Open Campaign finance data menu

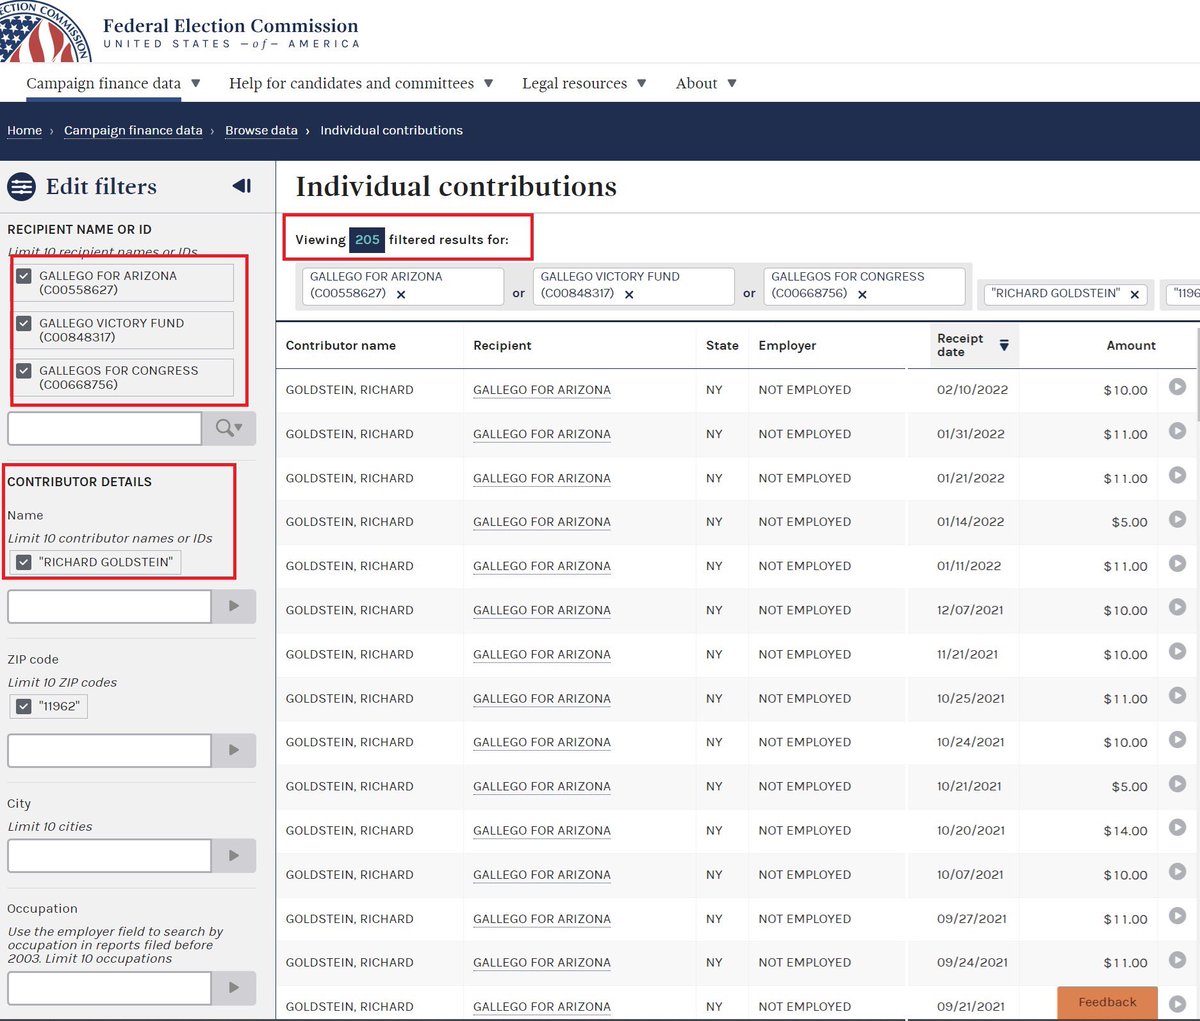(113, 83)
